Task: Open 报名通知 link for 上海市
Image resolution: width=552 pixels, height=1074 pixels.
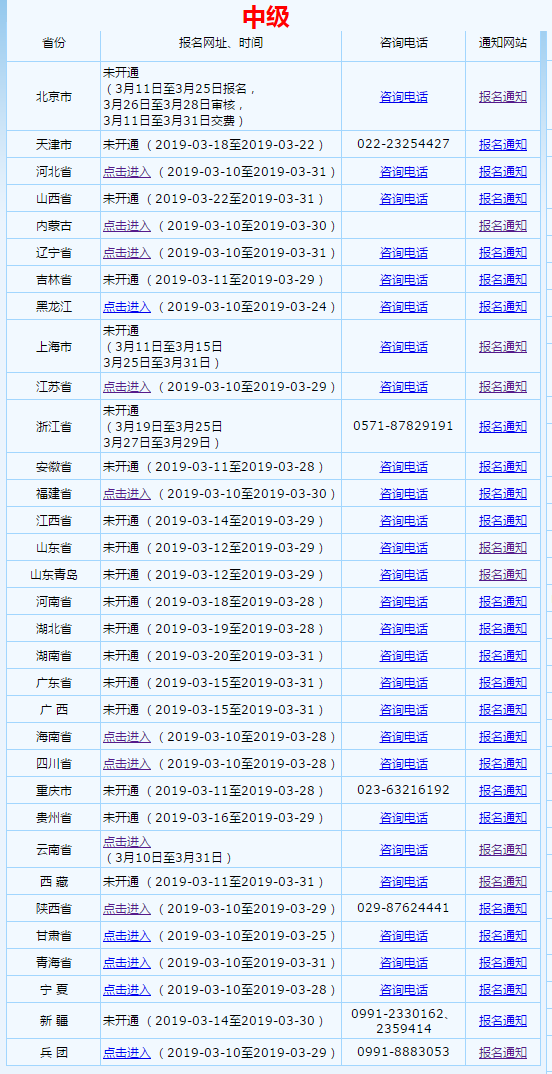Action: 503,347
